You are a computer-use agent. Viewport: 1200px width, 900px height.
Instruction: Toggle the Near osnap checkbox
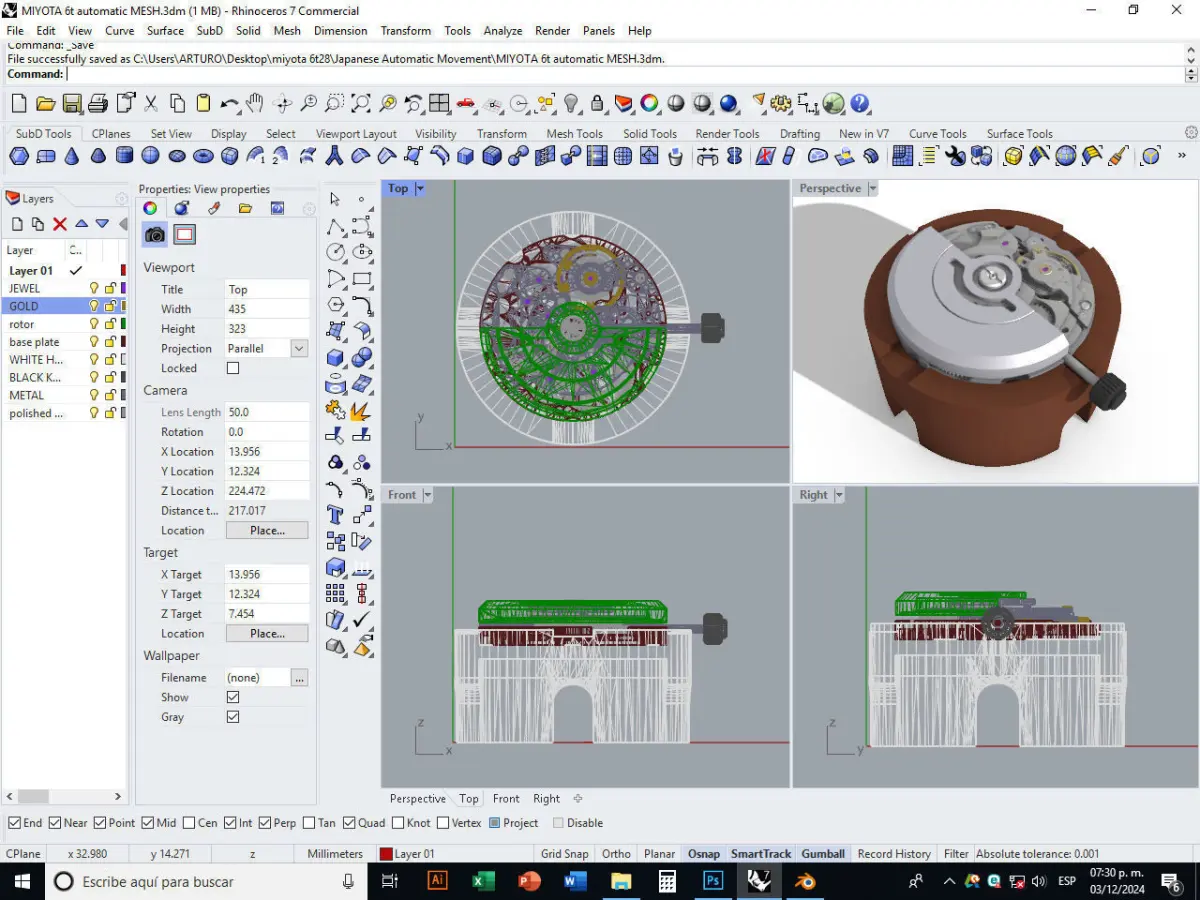coord(55,823)
